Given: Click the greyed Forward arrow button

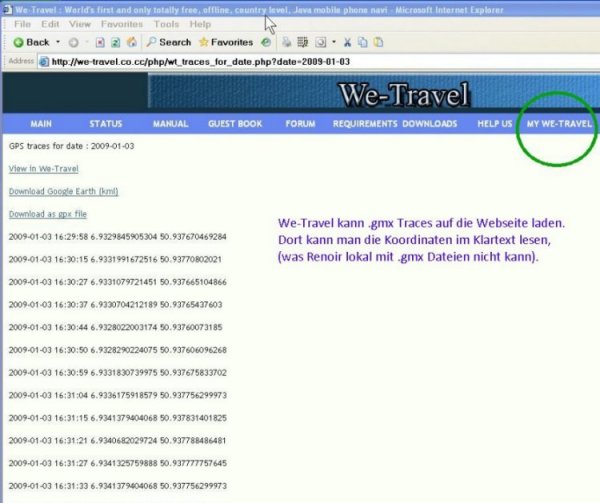Looking at the screenshot, I should tap(73, 42).
